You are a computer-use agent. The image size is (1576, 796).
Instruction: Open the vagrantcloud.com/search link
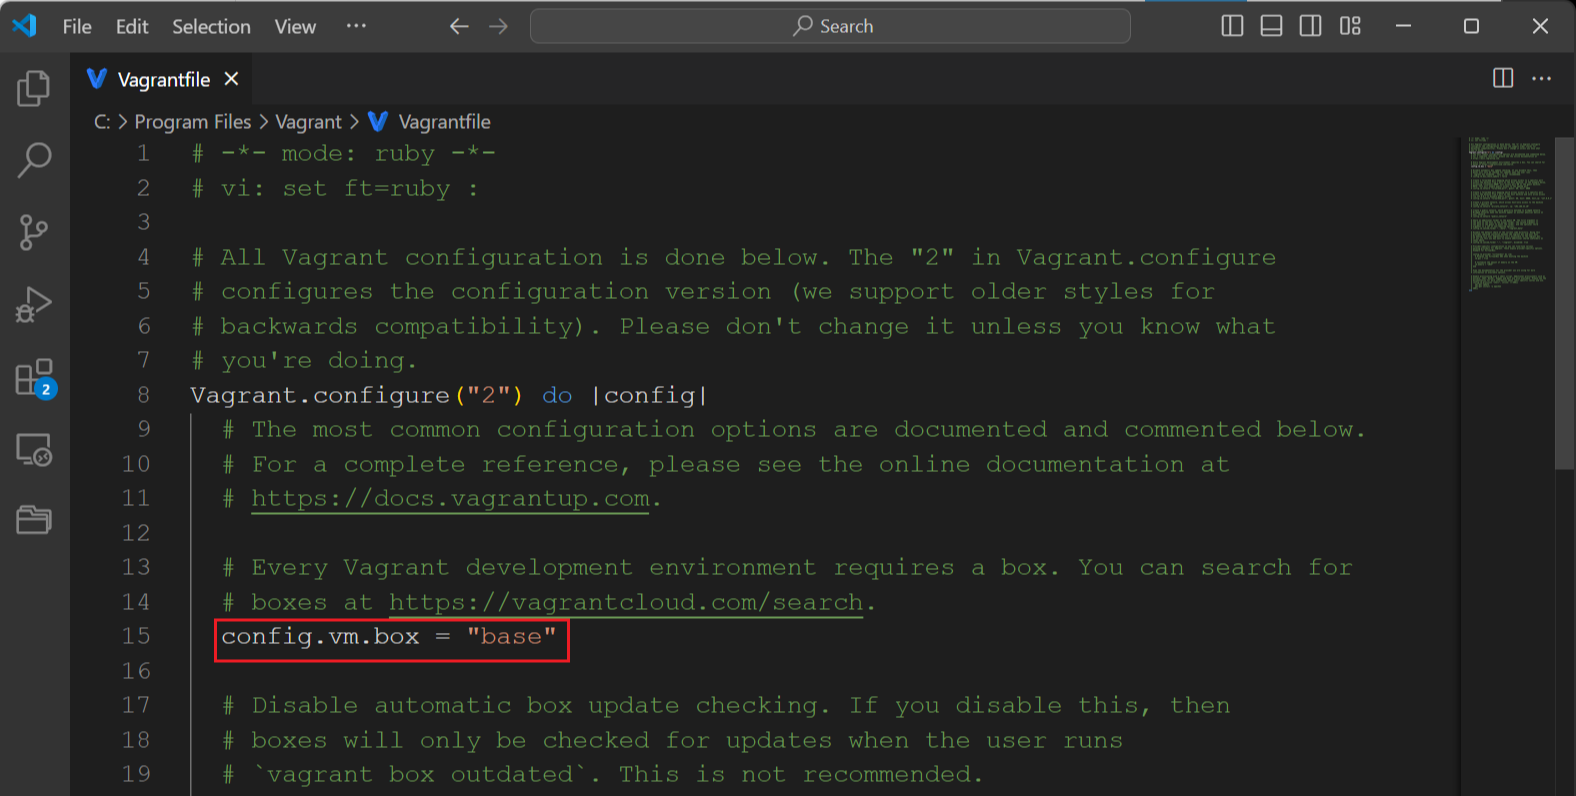(x=626, y=602)
